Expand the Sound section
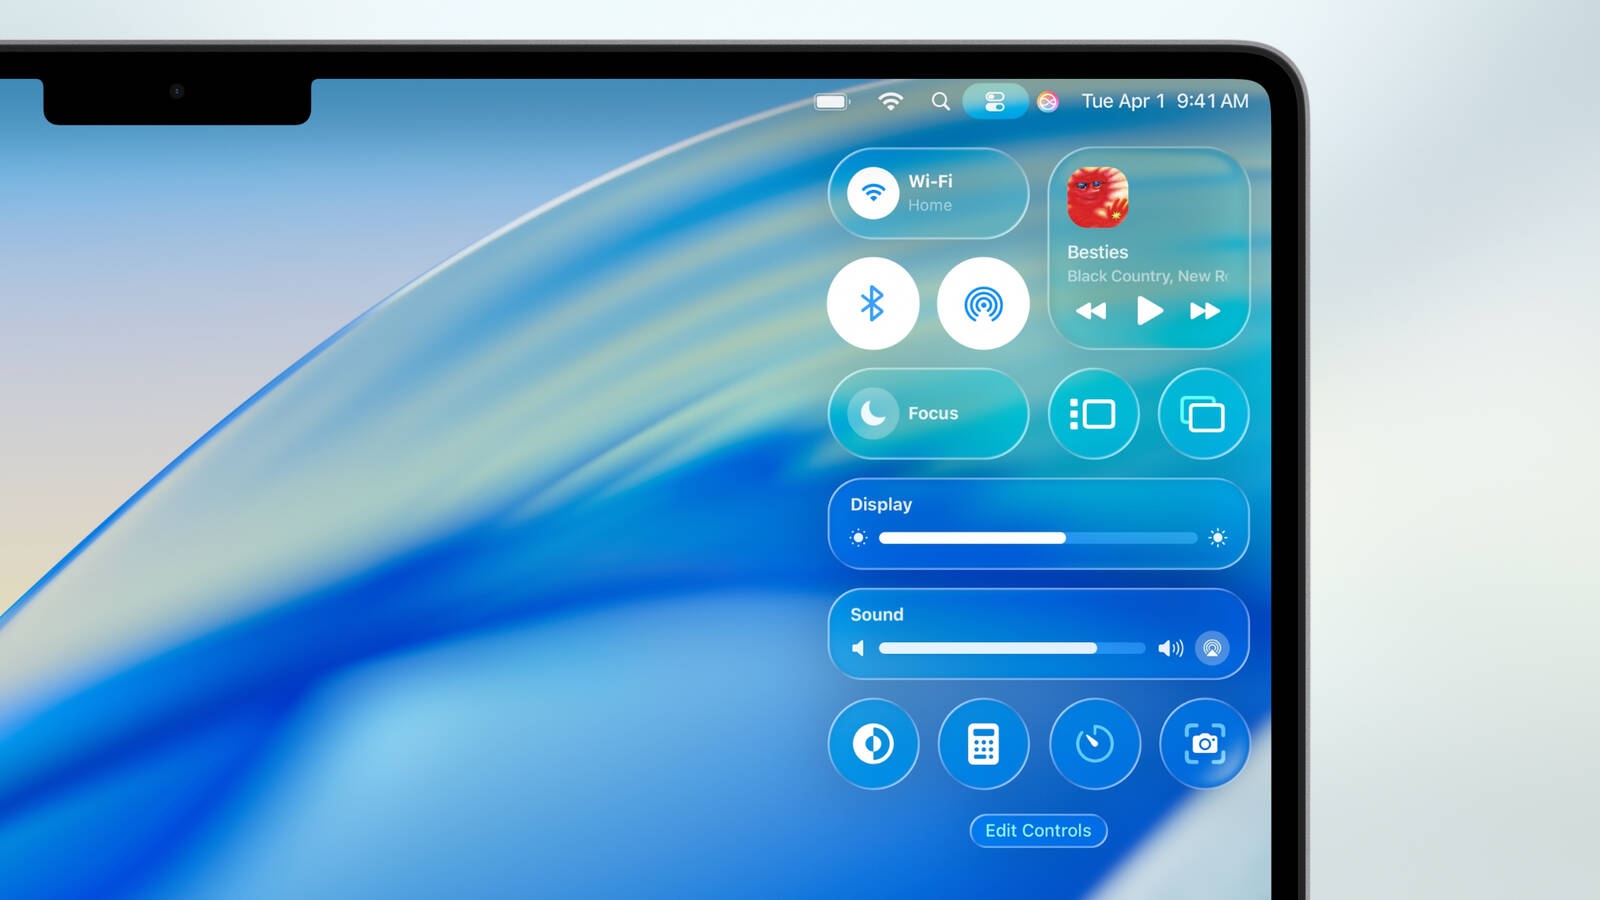The image size is (1600, 900). tap(876, 615)
